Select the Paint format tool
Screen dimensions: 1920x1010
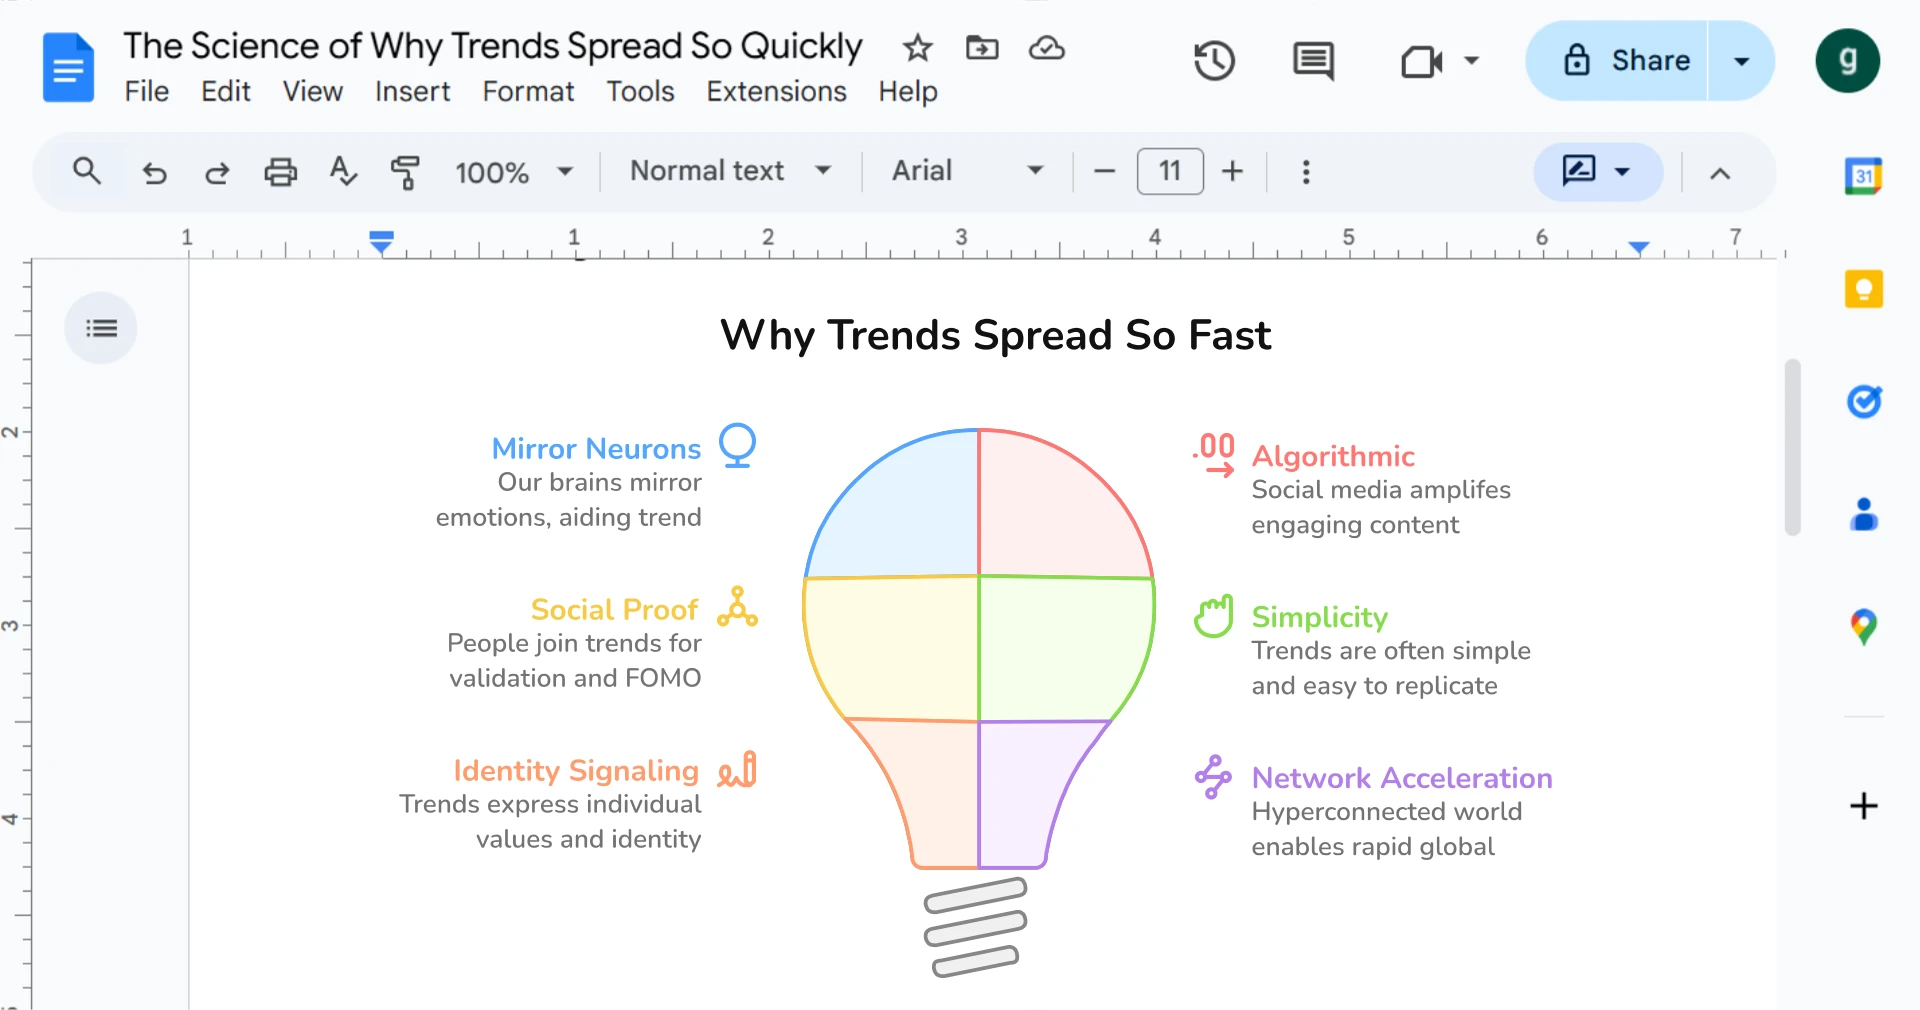click(x=406, y=172)
